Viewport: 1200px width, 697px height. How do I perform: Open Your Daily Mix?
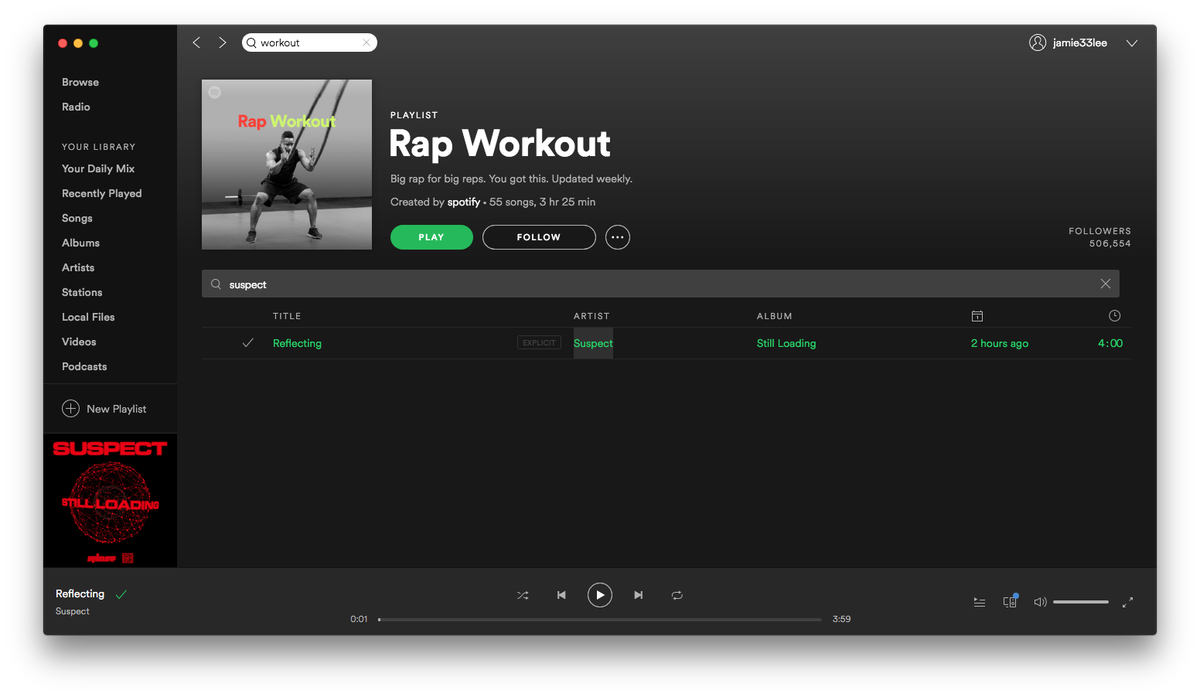pos(98,169)
